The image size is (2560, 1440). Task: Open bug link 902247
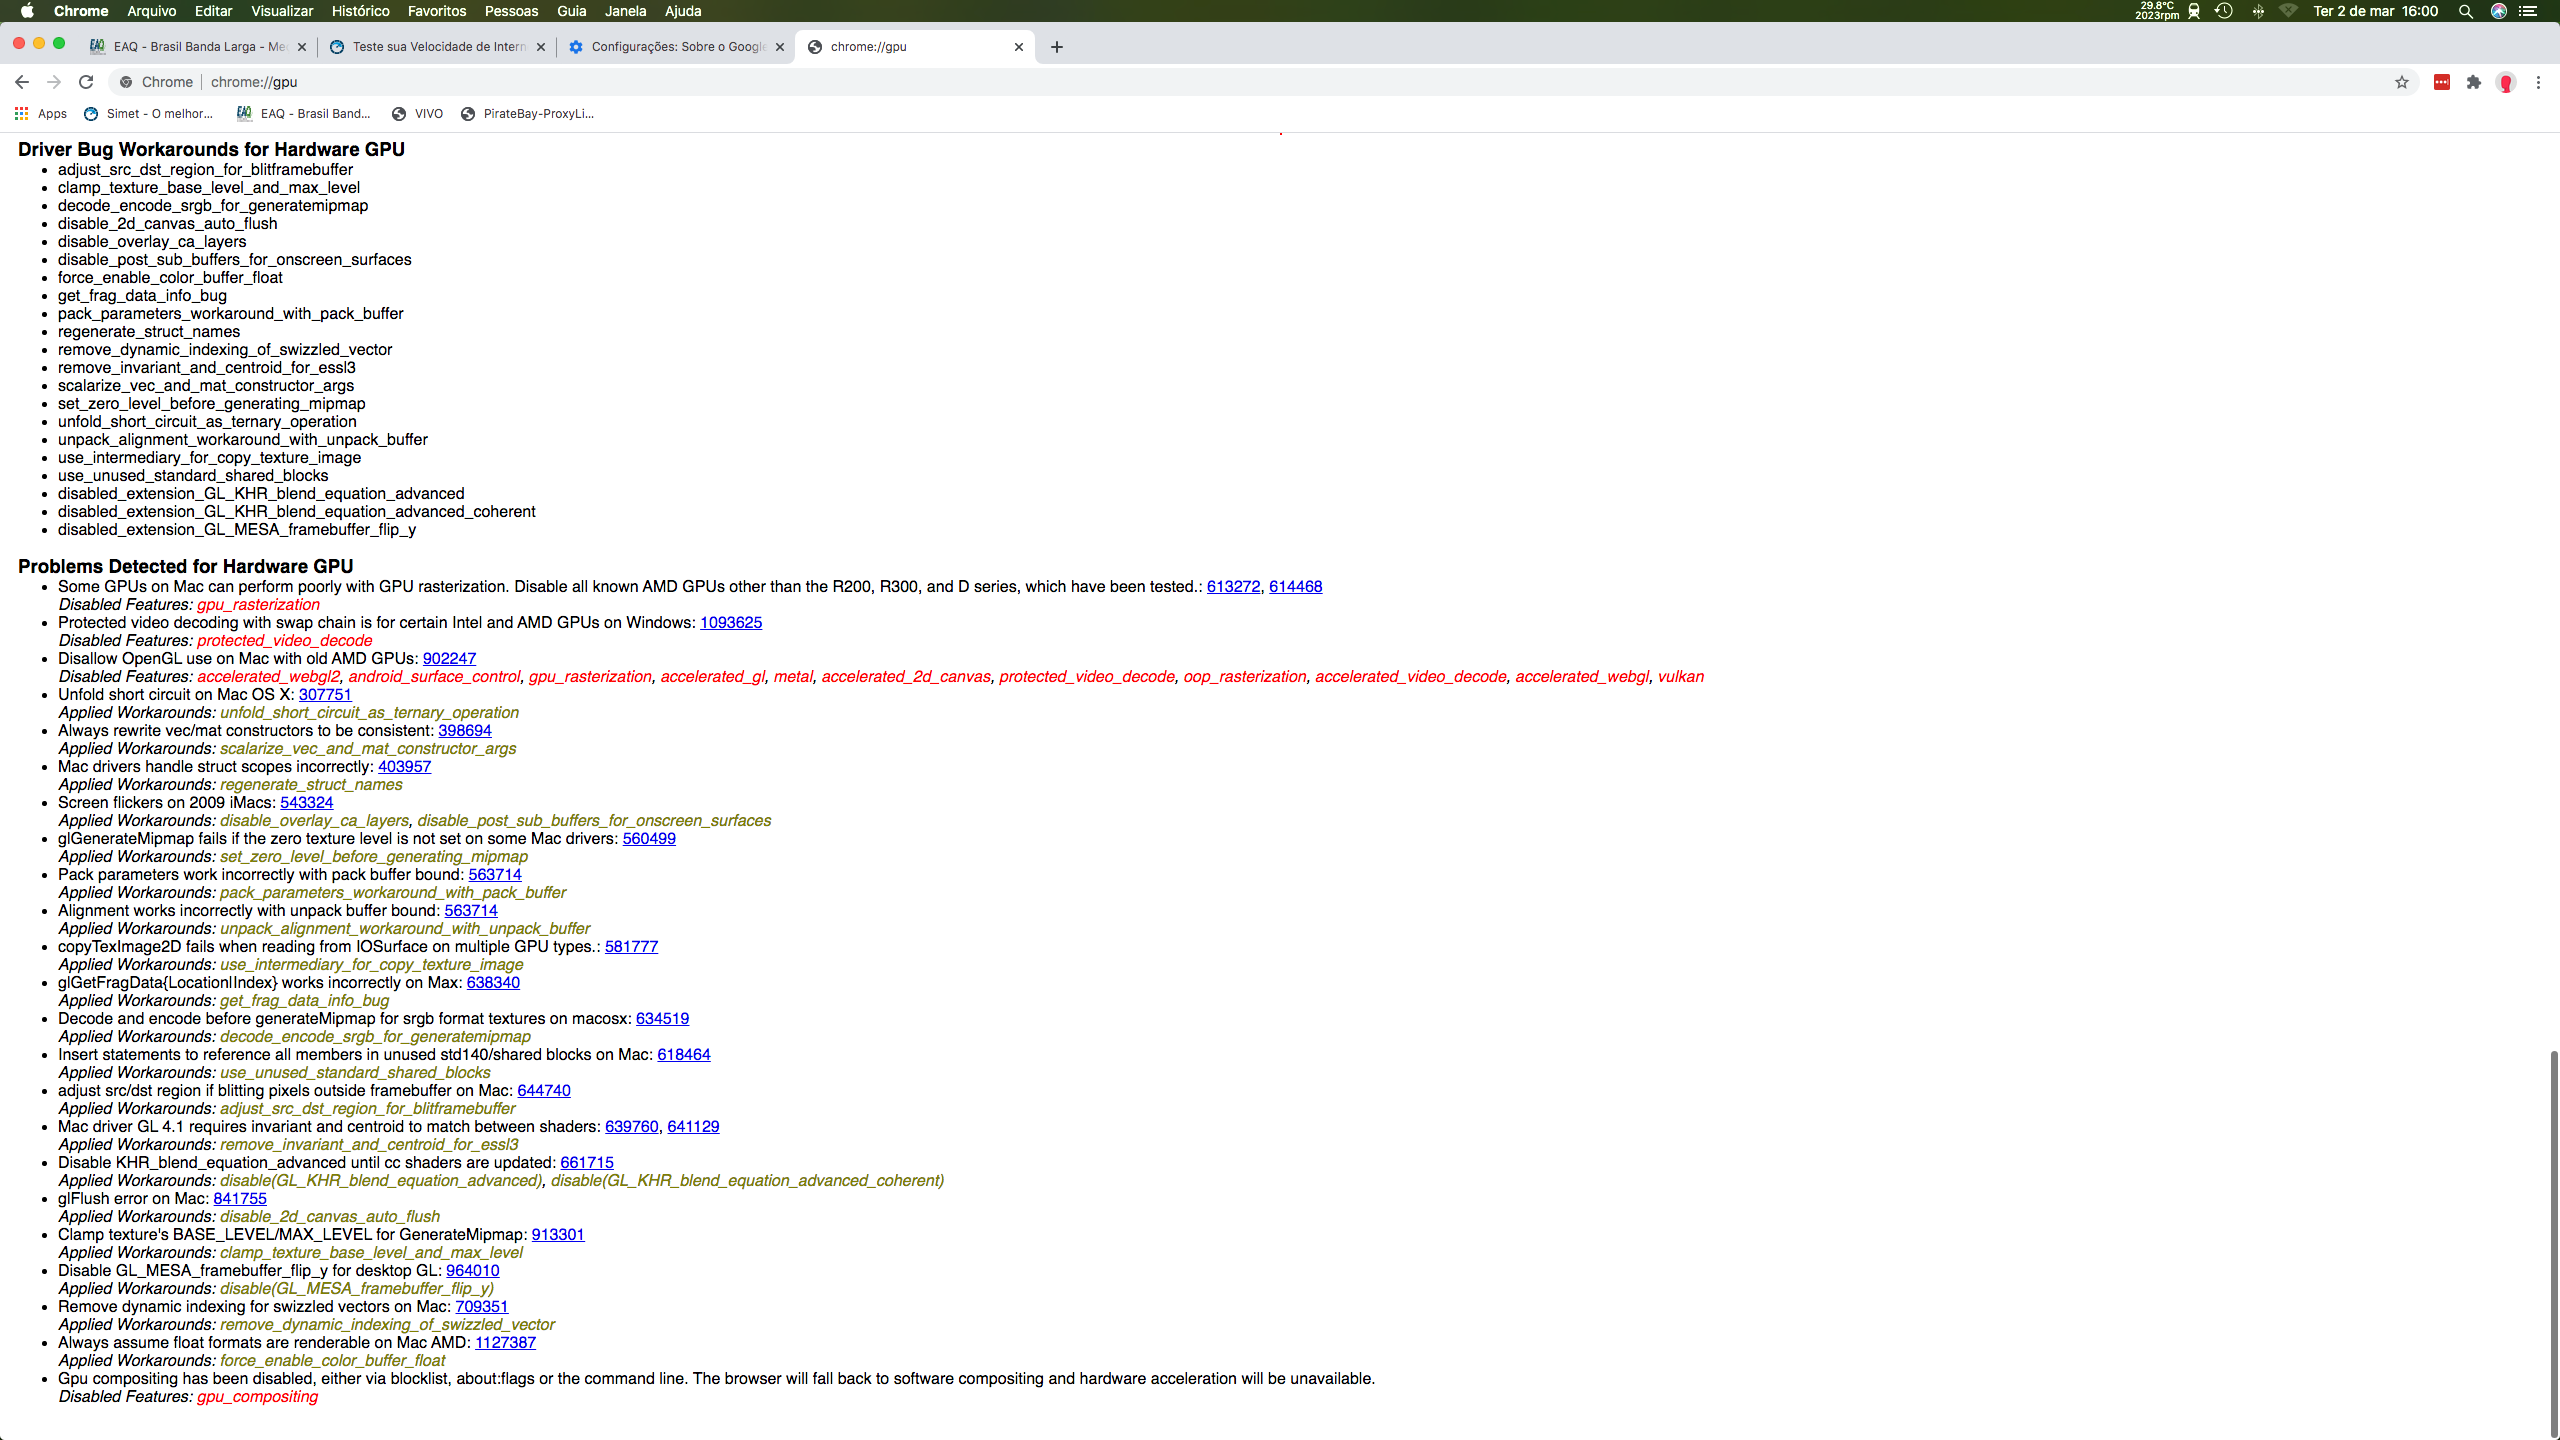449,659
